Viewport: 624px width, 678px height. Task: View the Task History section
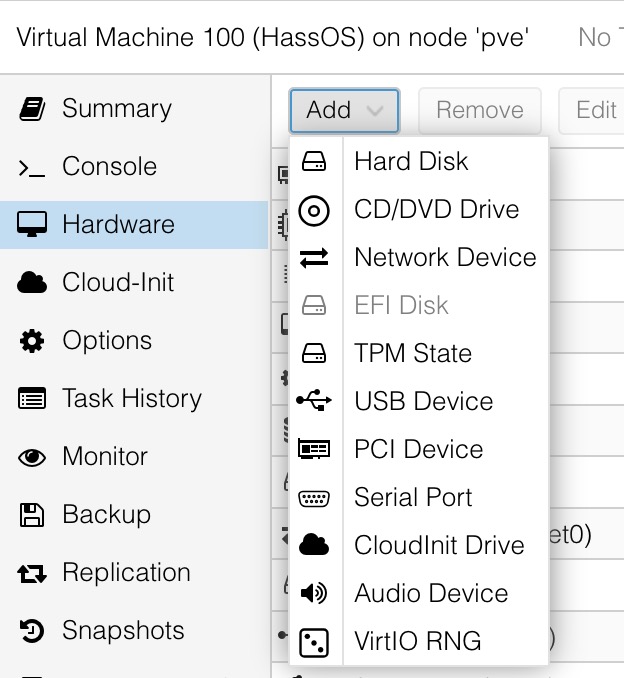click(134, 399)
